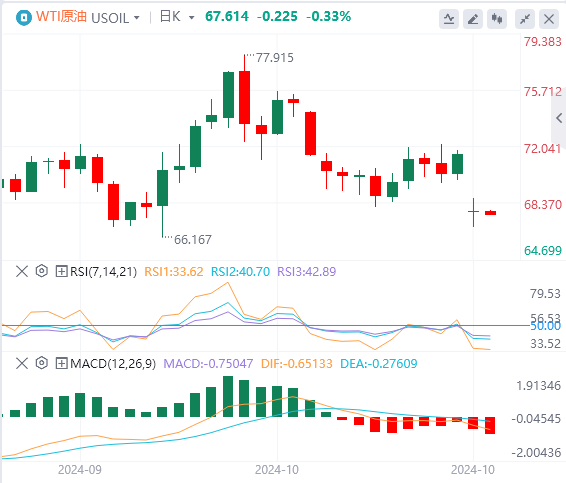Switch chart type via candlestick icon

click(x=497, y=19)
